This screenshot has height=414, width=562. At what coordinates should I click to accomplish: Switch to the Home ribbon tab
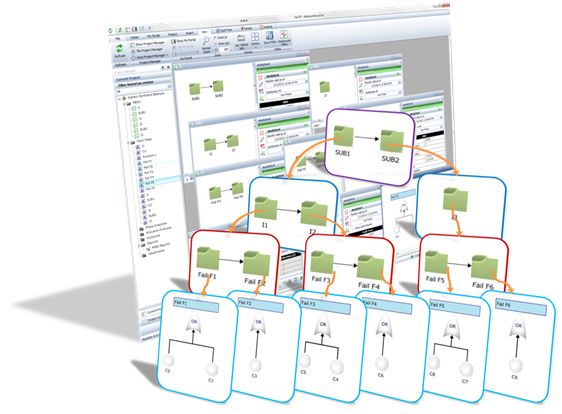pyautogui.click(x=134, y=37)
